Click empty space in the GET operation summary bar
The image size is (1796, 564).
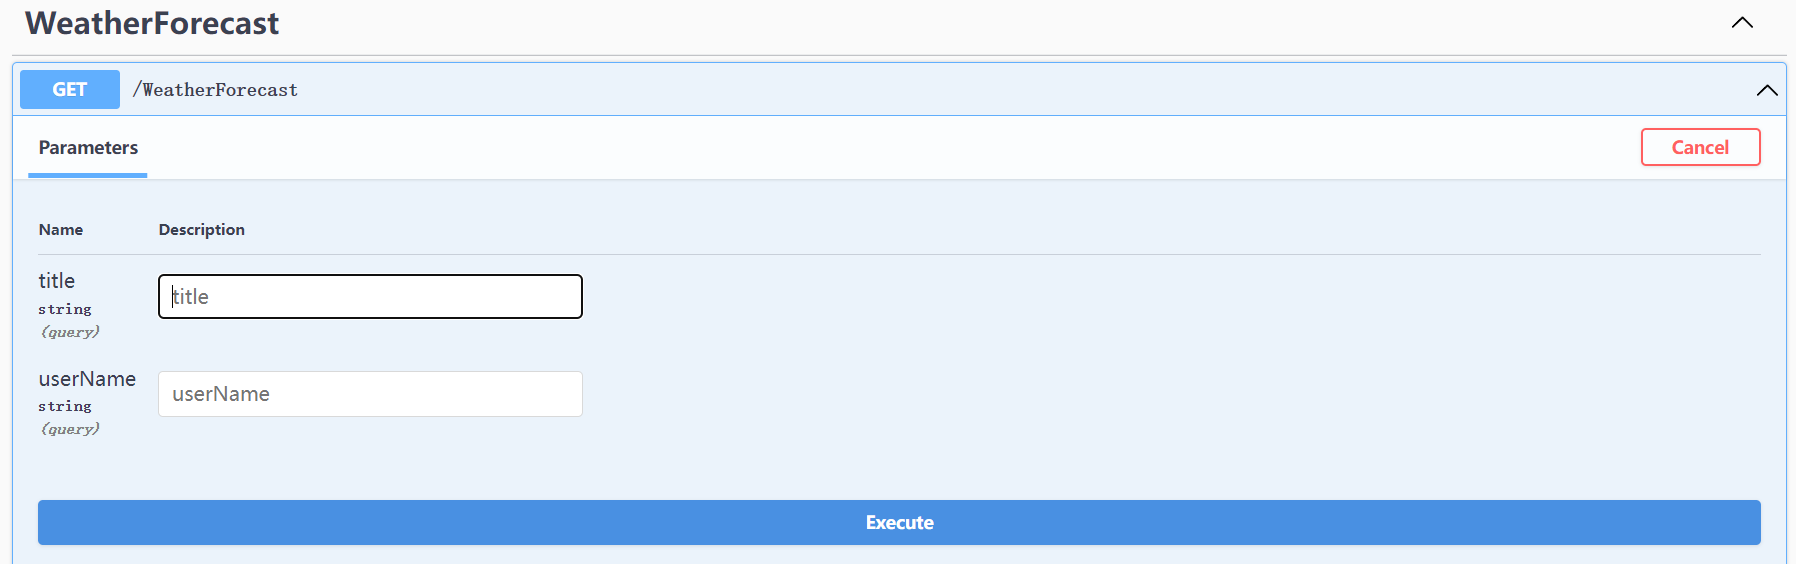click(1000, 90)
